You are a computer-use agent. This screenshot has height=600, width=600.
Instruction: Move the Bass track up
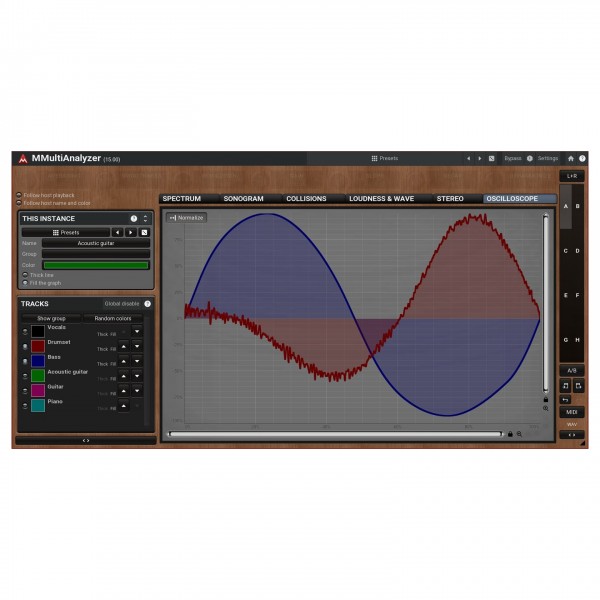point(124,361)
